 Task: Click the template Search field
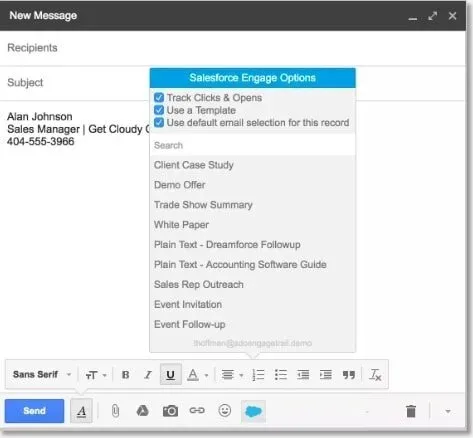[253, 145]
